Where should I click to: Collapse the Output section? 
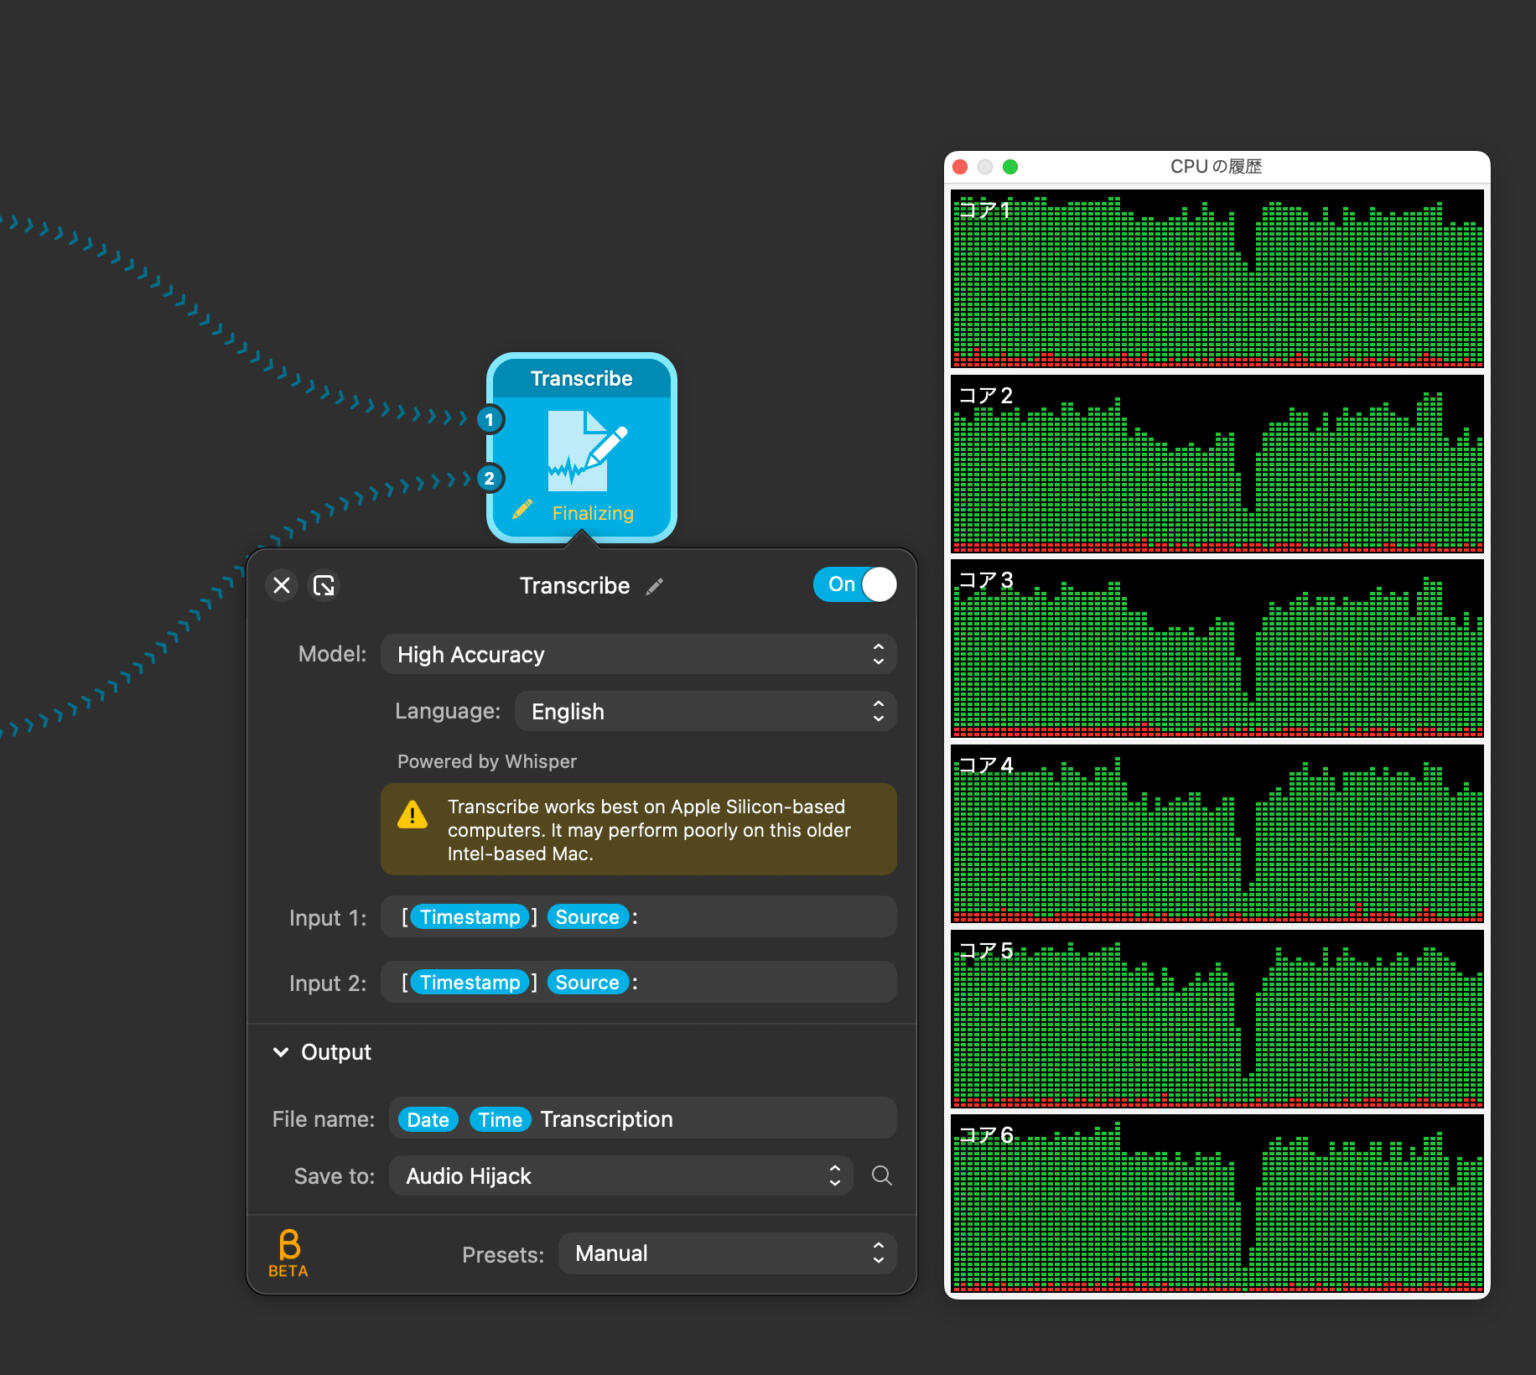pos(281,1052)
